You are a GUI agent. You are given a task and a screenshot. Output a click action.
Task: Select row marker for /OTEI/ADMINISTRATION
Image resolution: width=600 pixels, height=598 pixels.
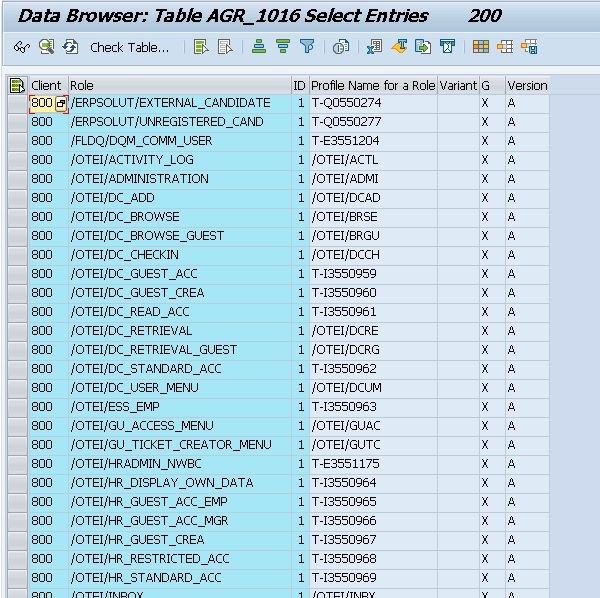click(17, 179)
